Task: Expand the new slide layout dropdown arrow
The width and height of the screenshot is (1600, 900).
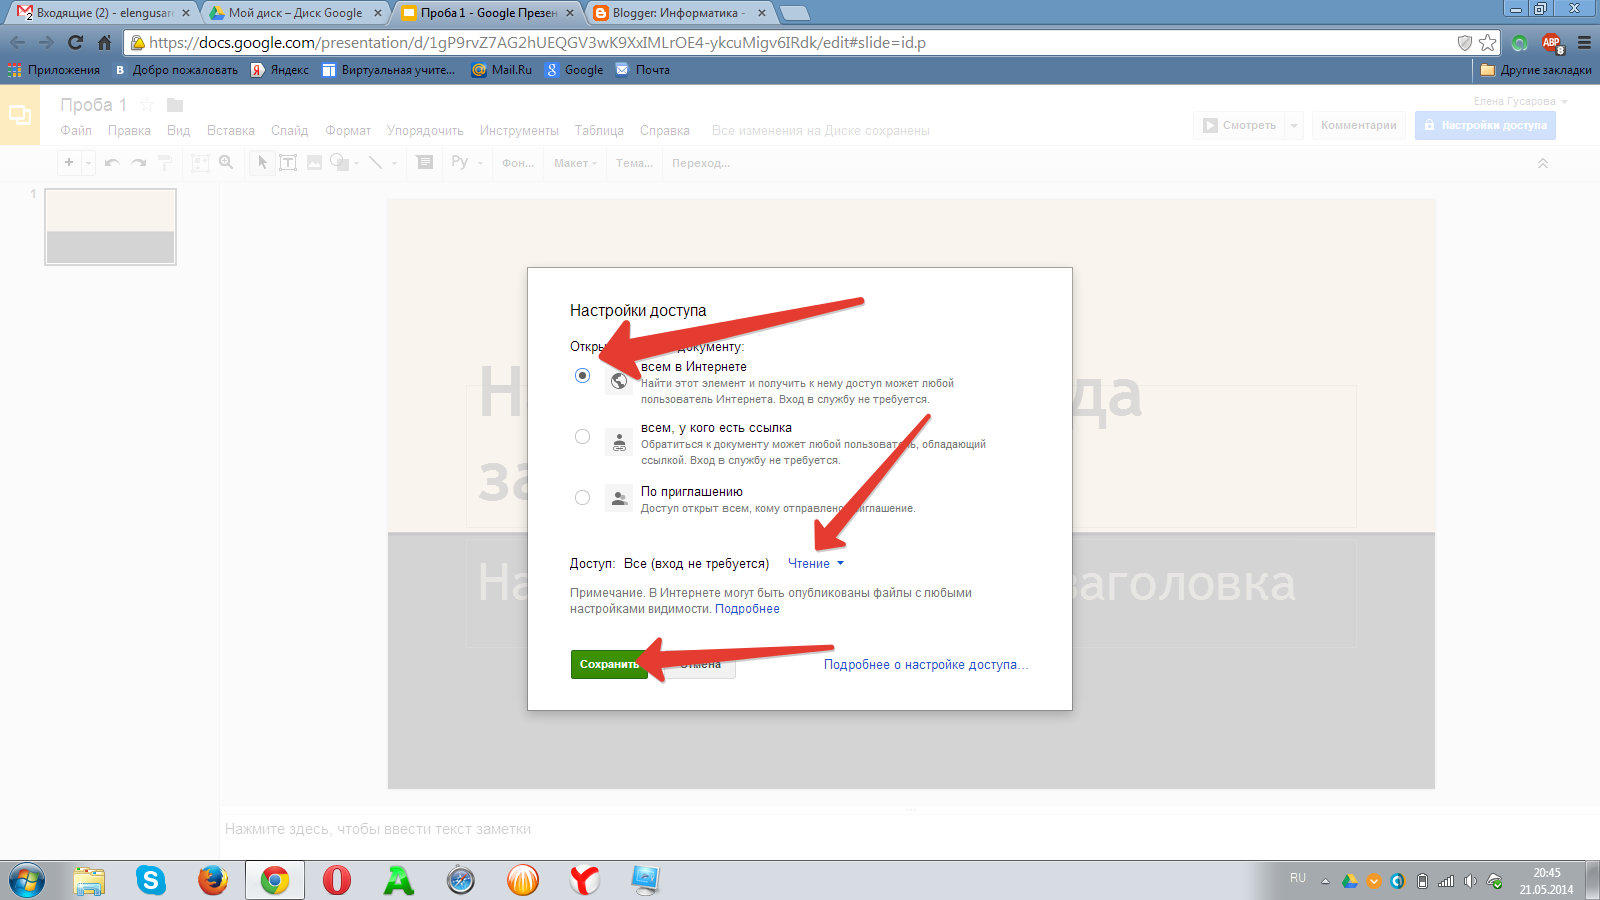Action: 88,163
